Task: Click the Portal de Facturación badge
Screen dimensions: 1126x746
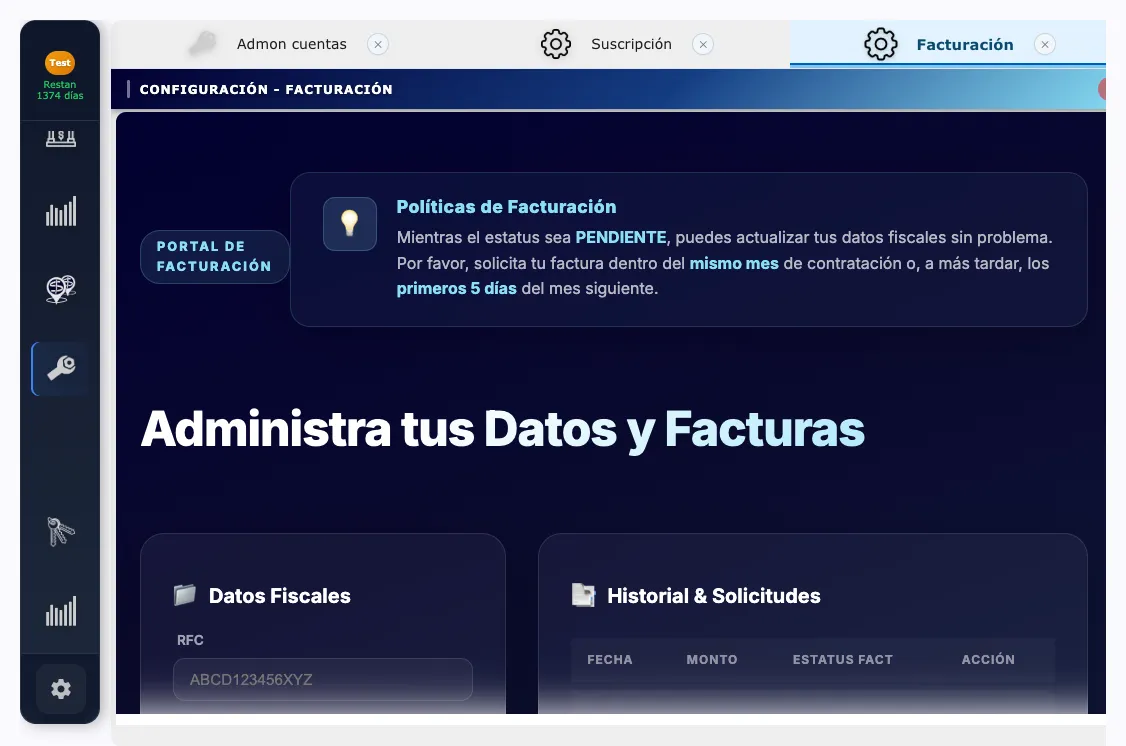Action: [215, 256]
